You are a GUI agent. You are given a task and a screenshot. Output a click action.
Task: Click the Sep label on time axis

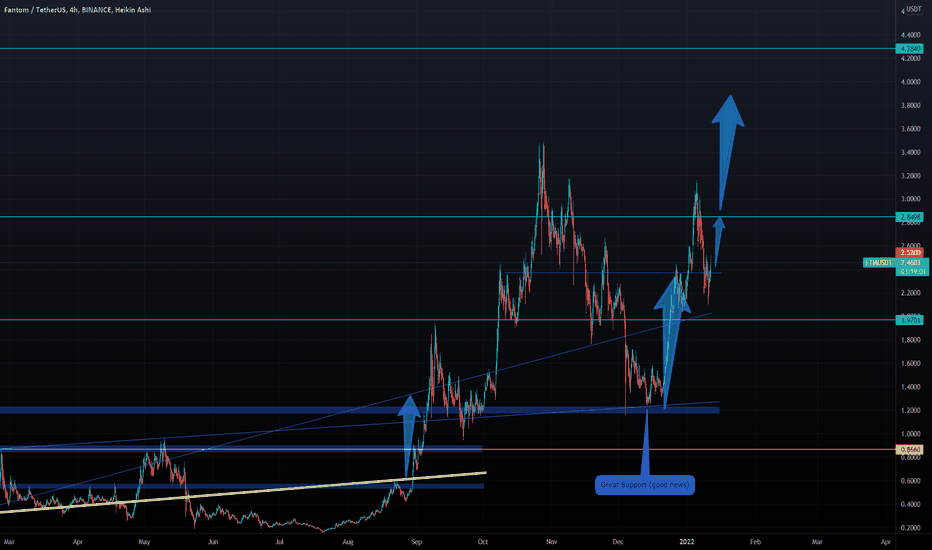417,542
